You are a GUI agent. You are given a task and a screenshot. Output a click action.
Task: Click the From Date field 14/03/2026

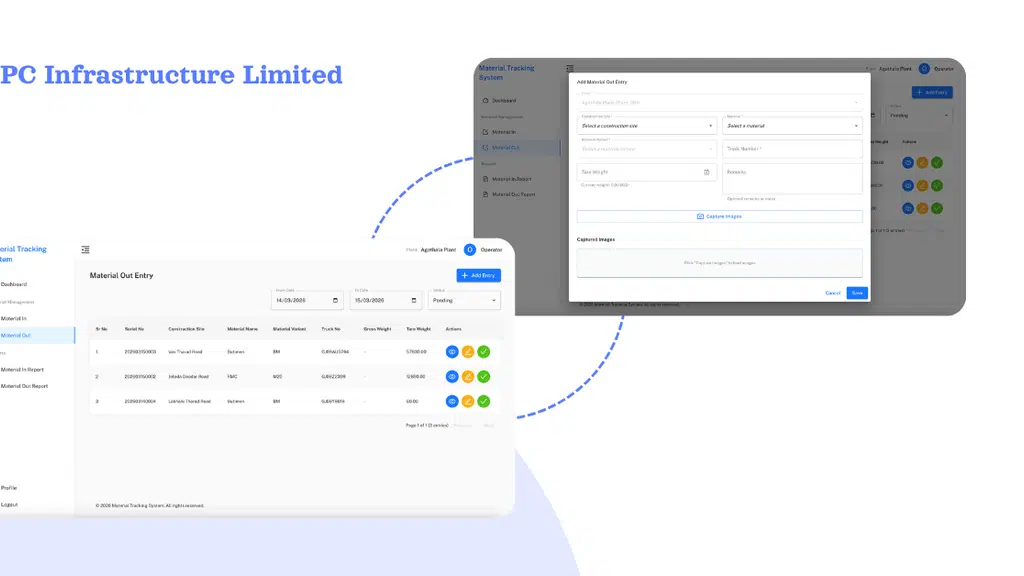(x=307, y=300)
